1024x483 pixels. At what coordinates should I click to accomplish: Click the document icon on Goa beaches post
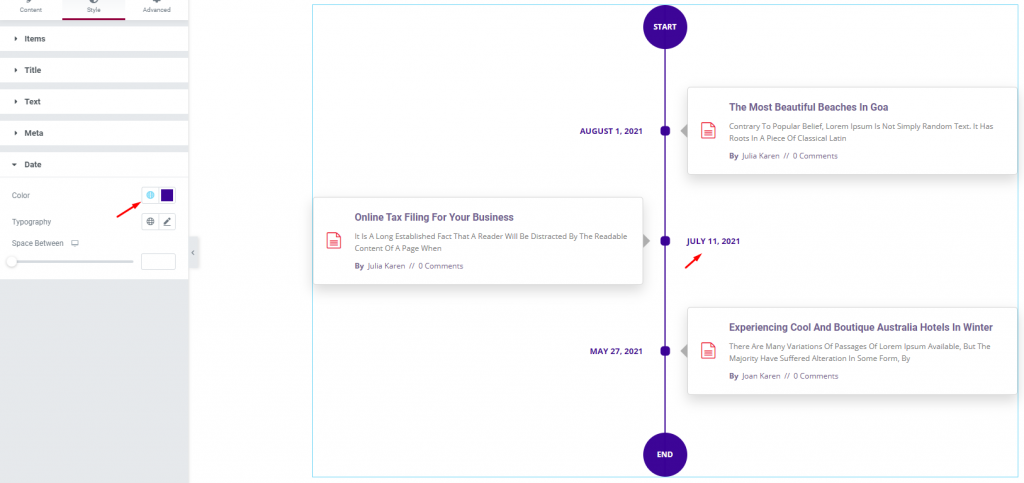pyautogui.click(x=709, y=131)
